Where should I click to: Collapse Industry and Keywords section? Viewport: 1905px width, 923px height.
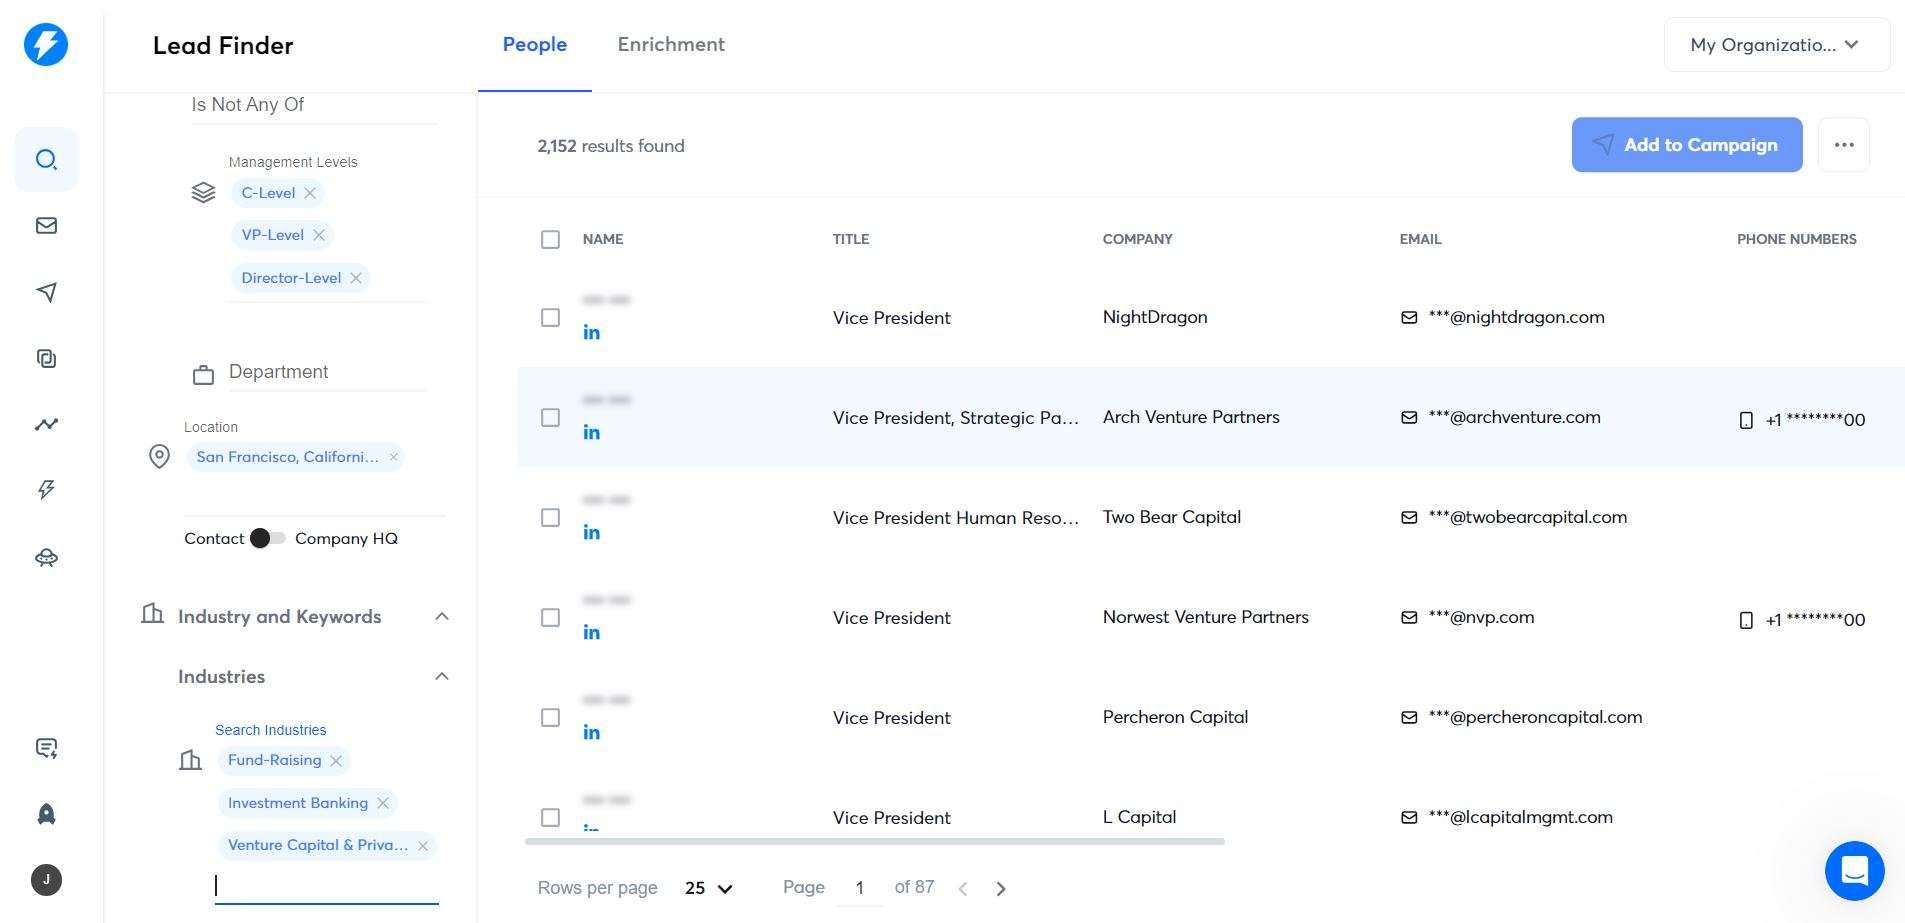(442, 616)
